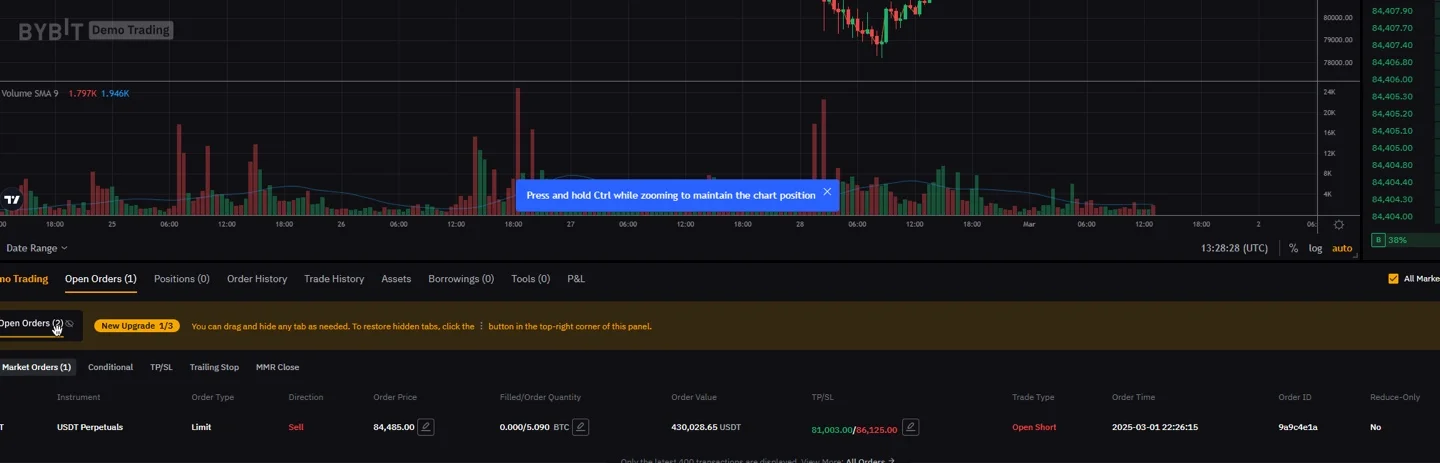Select the Conditional orders sub-tab

click(x=110, y=367)
